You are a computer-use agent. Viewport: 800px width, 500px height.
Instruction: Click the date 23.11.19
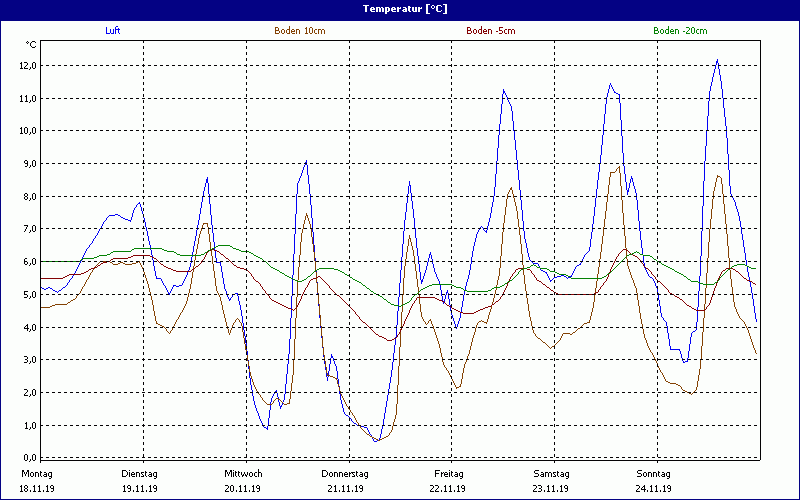pos(551,489)
